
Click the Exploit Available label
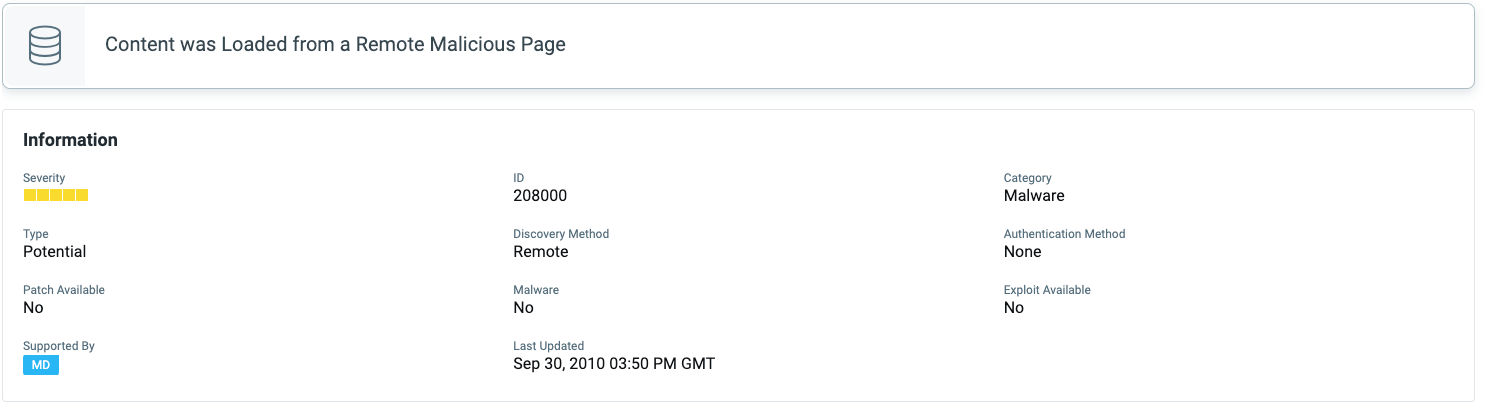click(x=1047, y=290)
